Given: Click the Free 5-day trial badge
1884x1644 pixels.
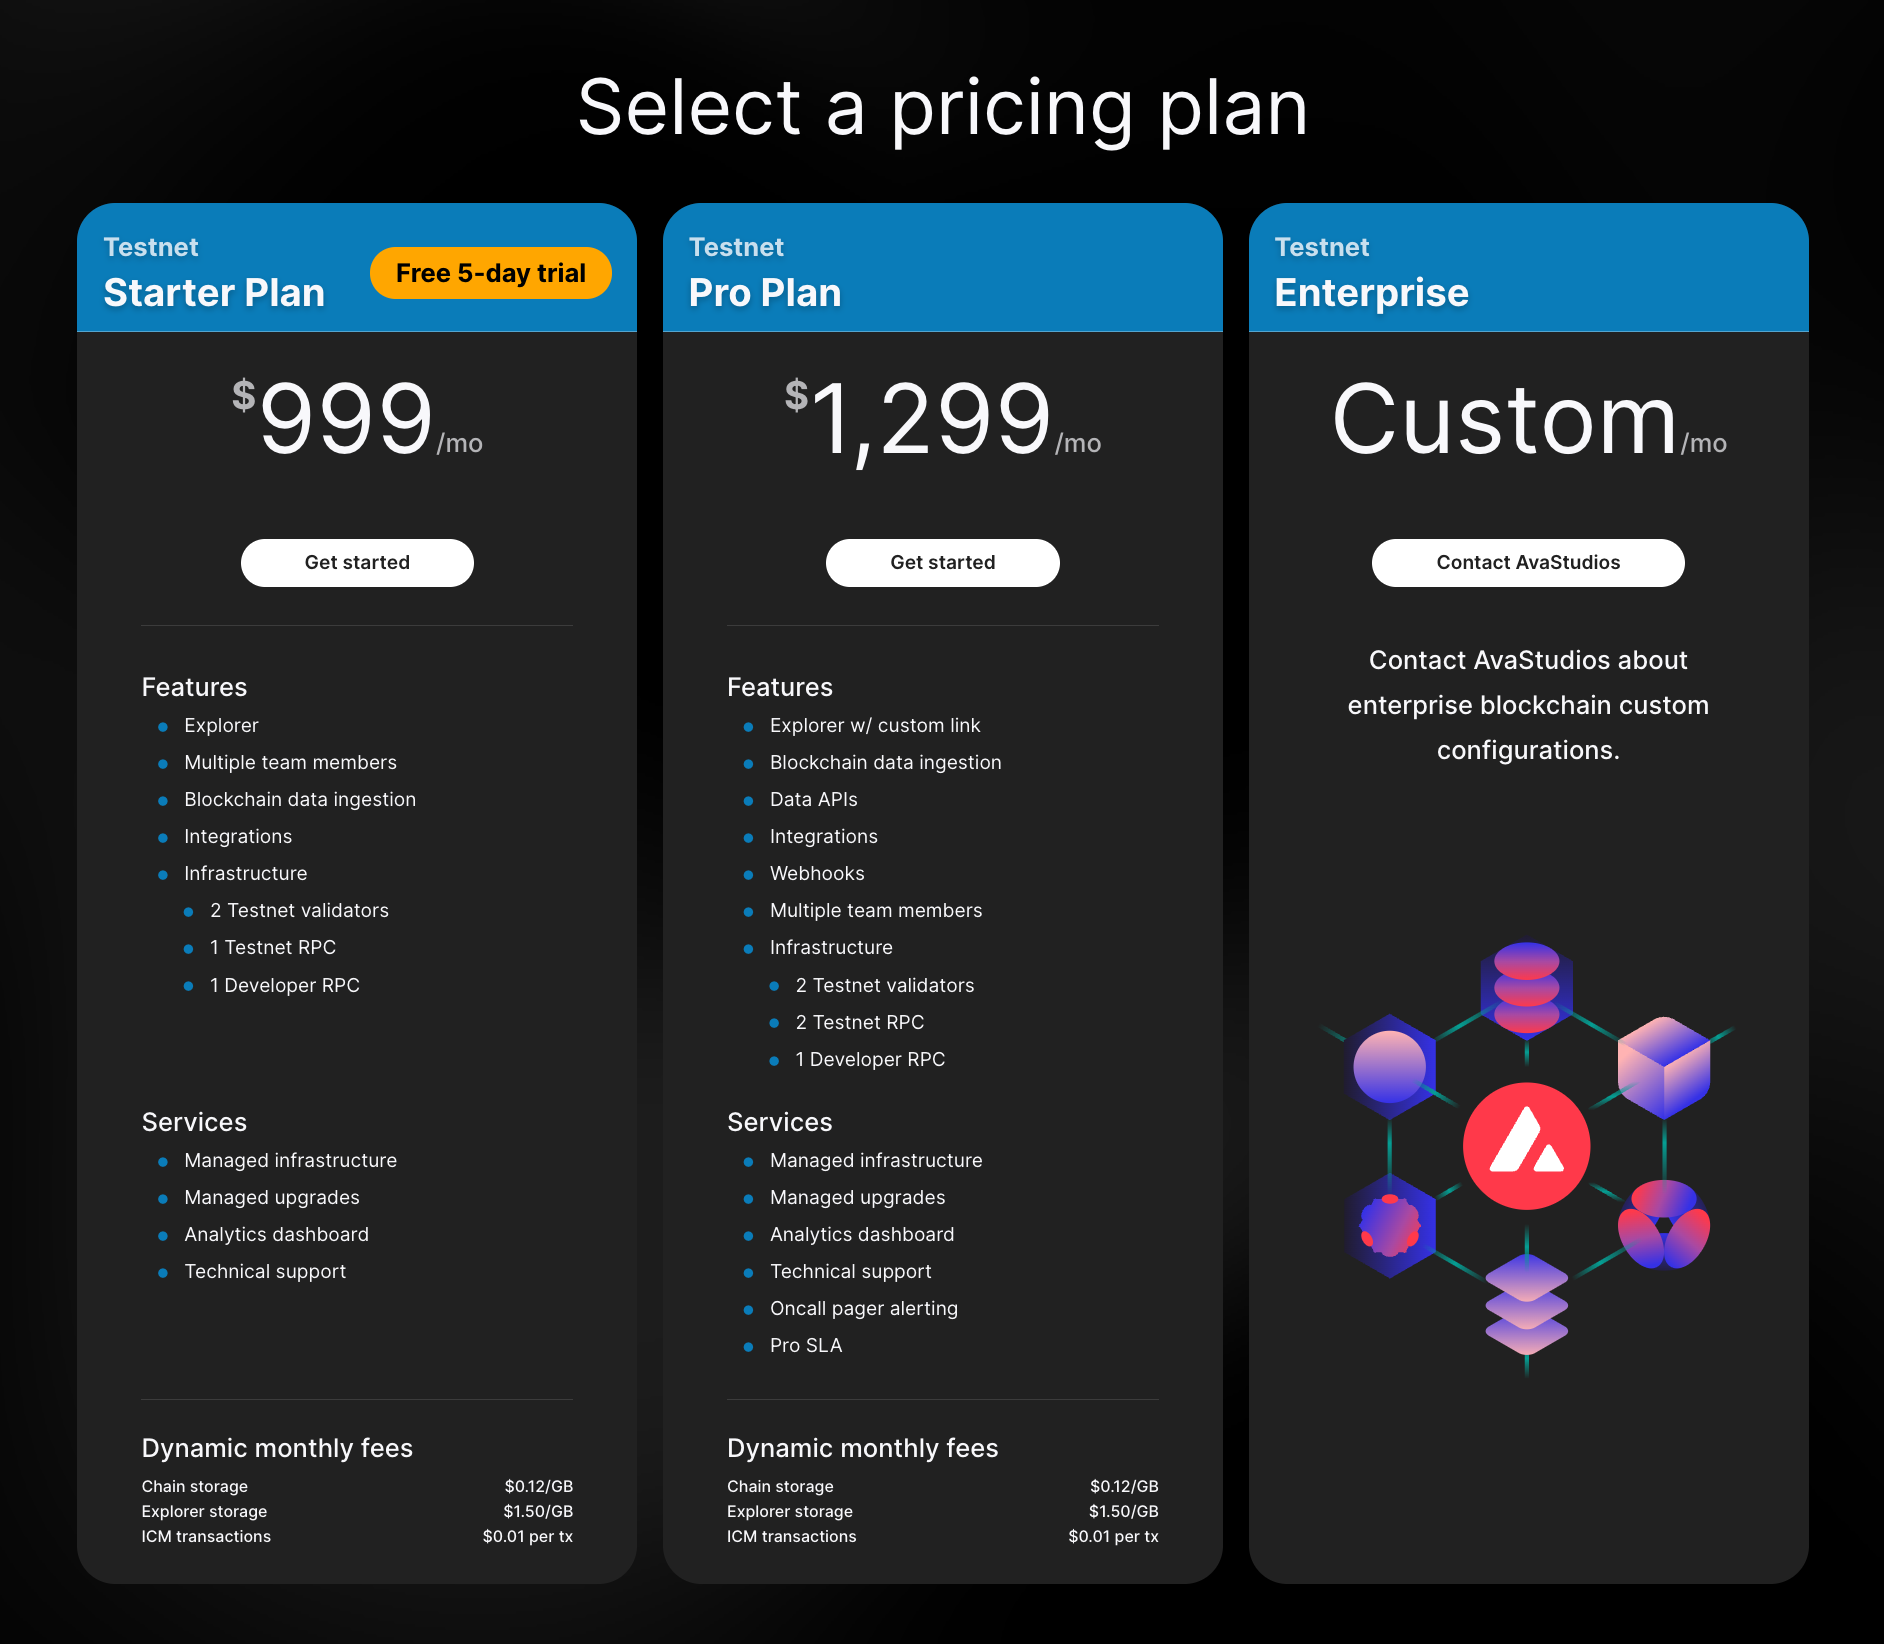Looking at the screenshot, I should (x=490, y=273).
